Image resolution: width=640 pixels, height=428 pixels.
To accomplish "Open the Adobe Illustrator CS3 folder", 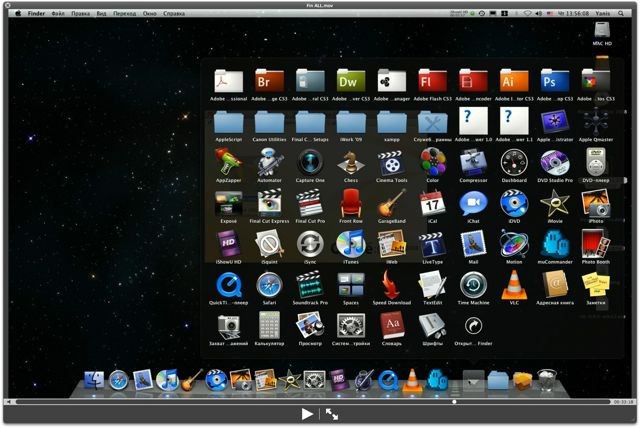I will point(514,81).
